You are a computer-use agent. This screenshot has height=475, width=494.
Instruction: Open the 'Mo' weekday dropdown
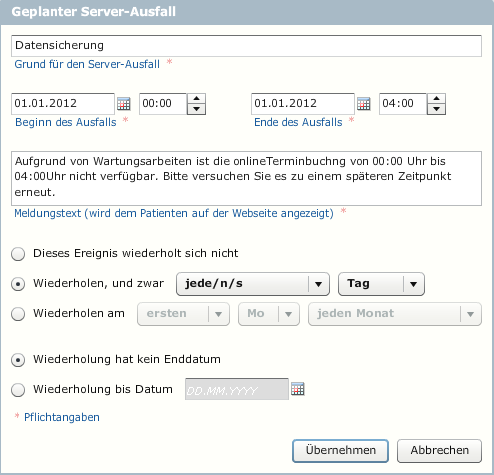click(x=269, y=314)
